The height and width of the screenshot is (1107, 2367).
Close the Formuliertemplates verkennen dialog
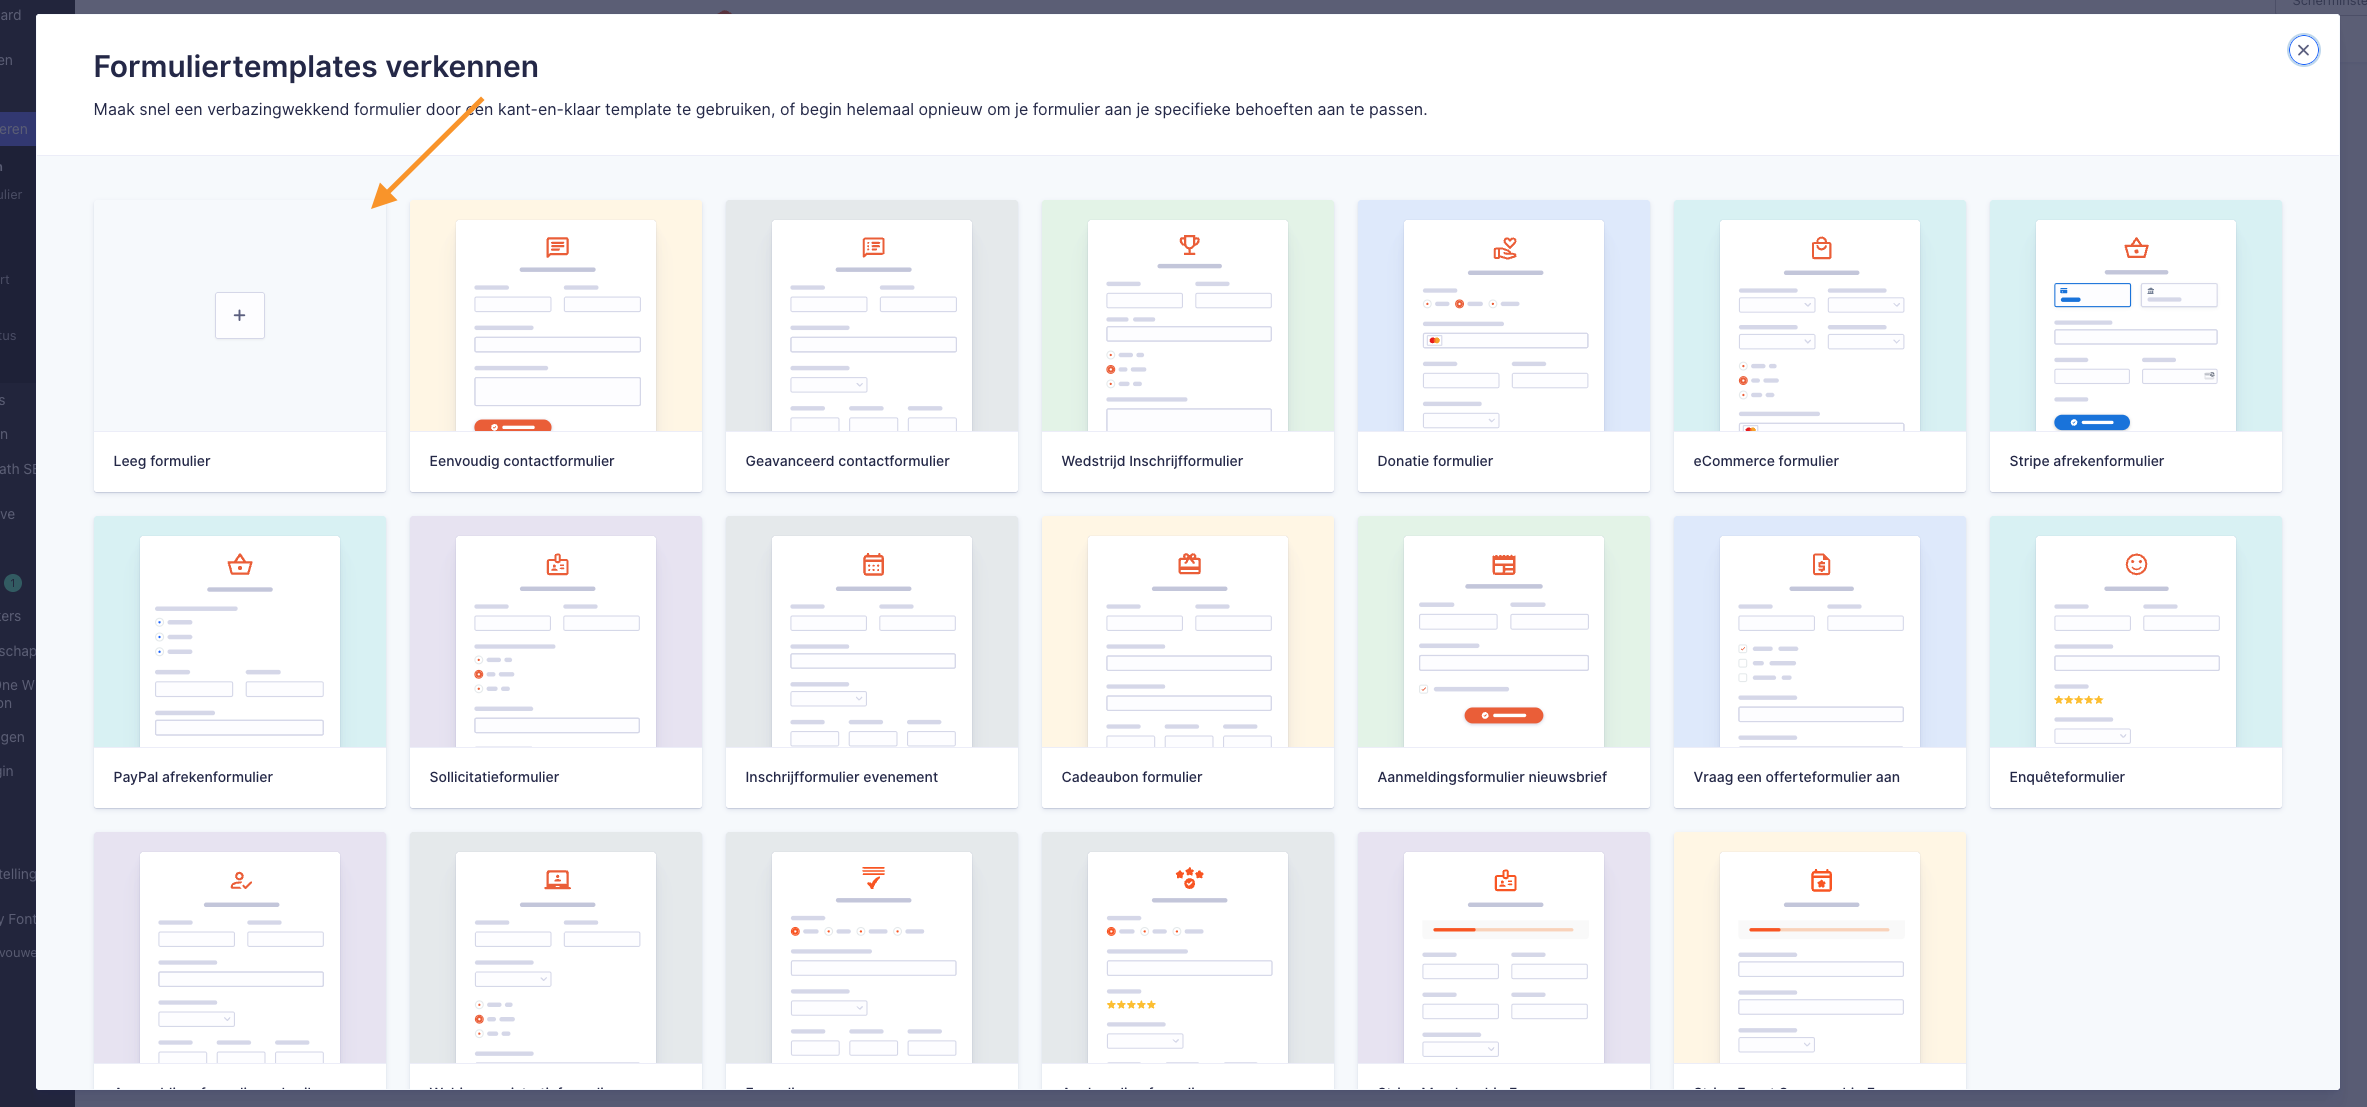coord(2303,50)
